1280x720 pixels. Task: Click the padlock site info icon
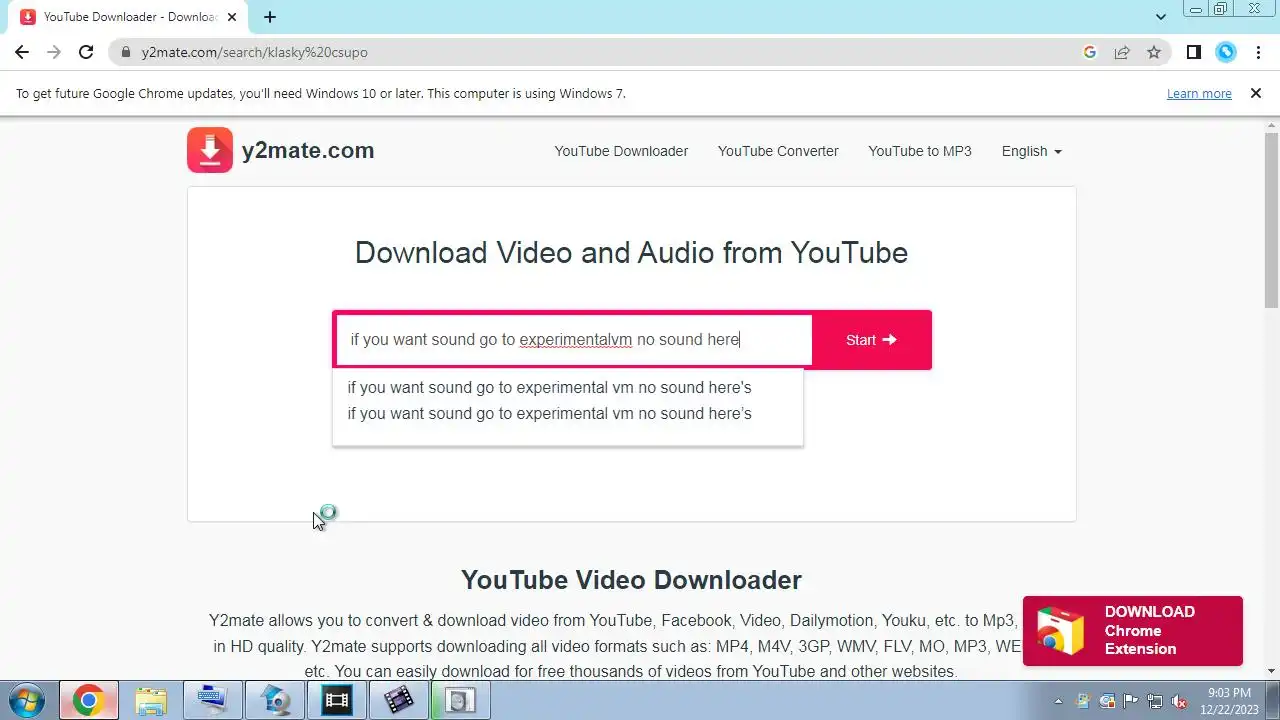point(126,52)
